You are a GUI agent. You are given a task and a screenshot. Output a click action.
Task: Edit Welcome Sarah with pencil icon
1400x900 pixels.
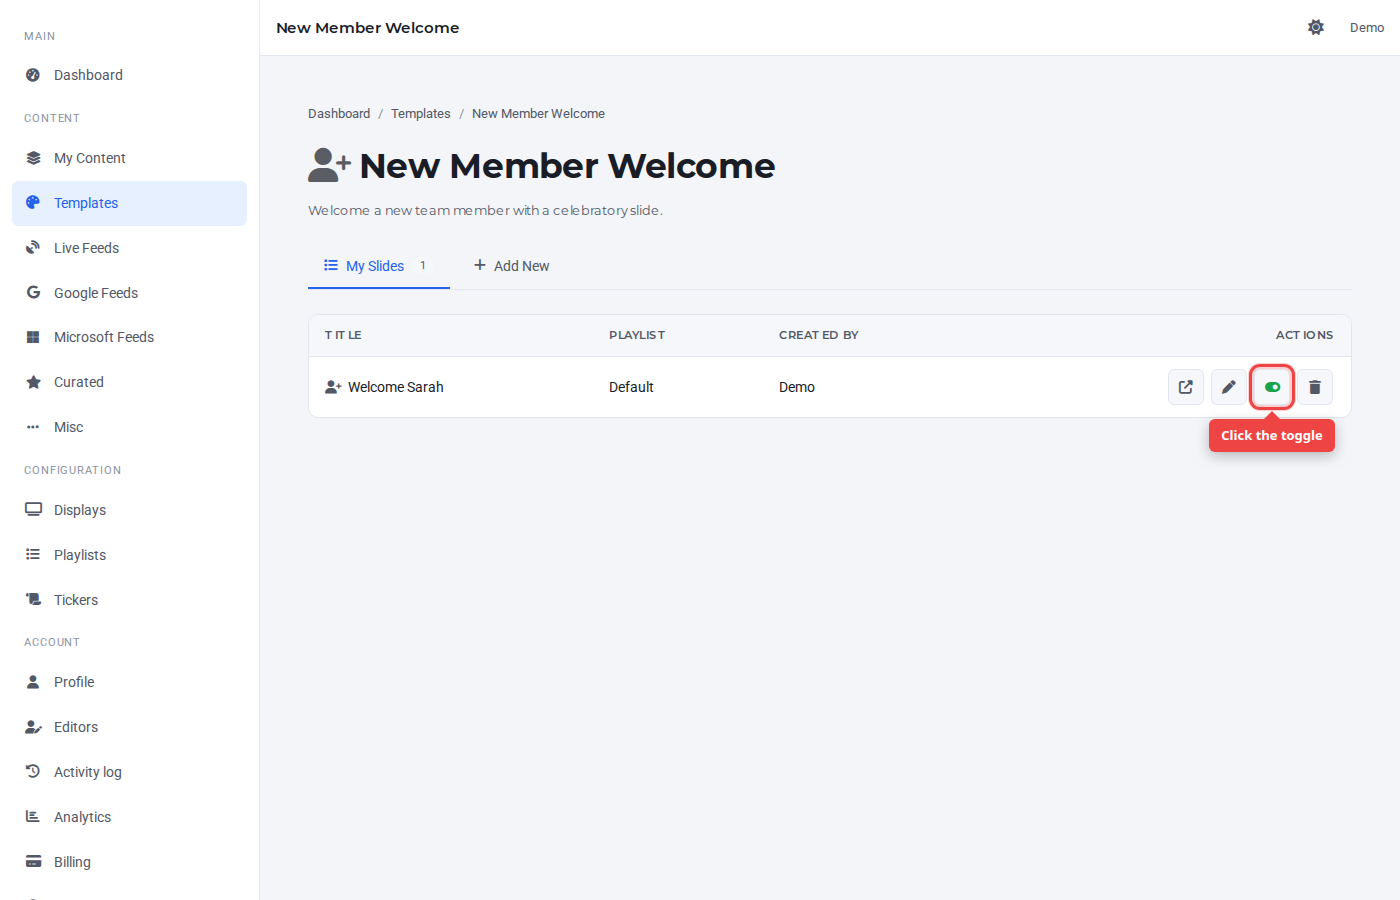(1229, 387)
